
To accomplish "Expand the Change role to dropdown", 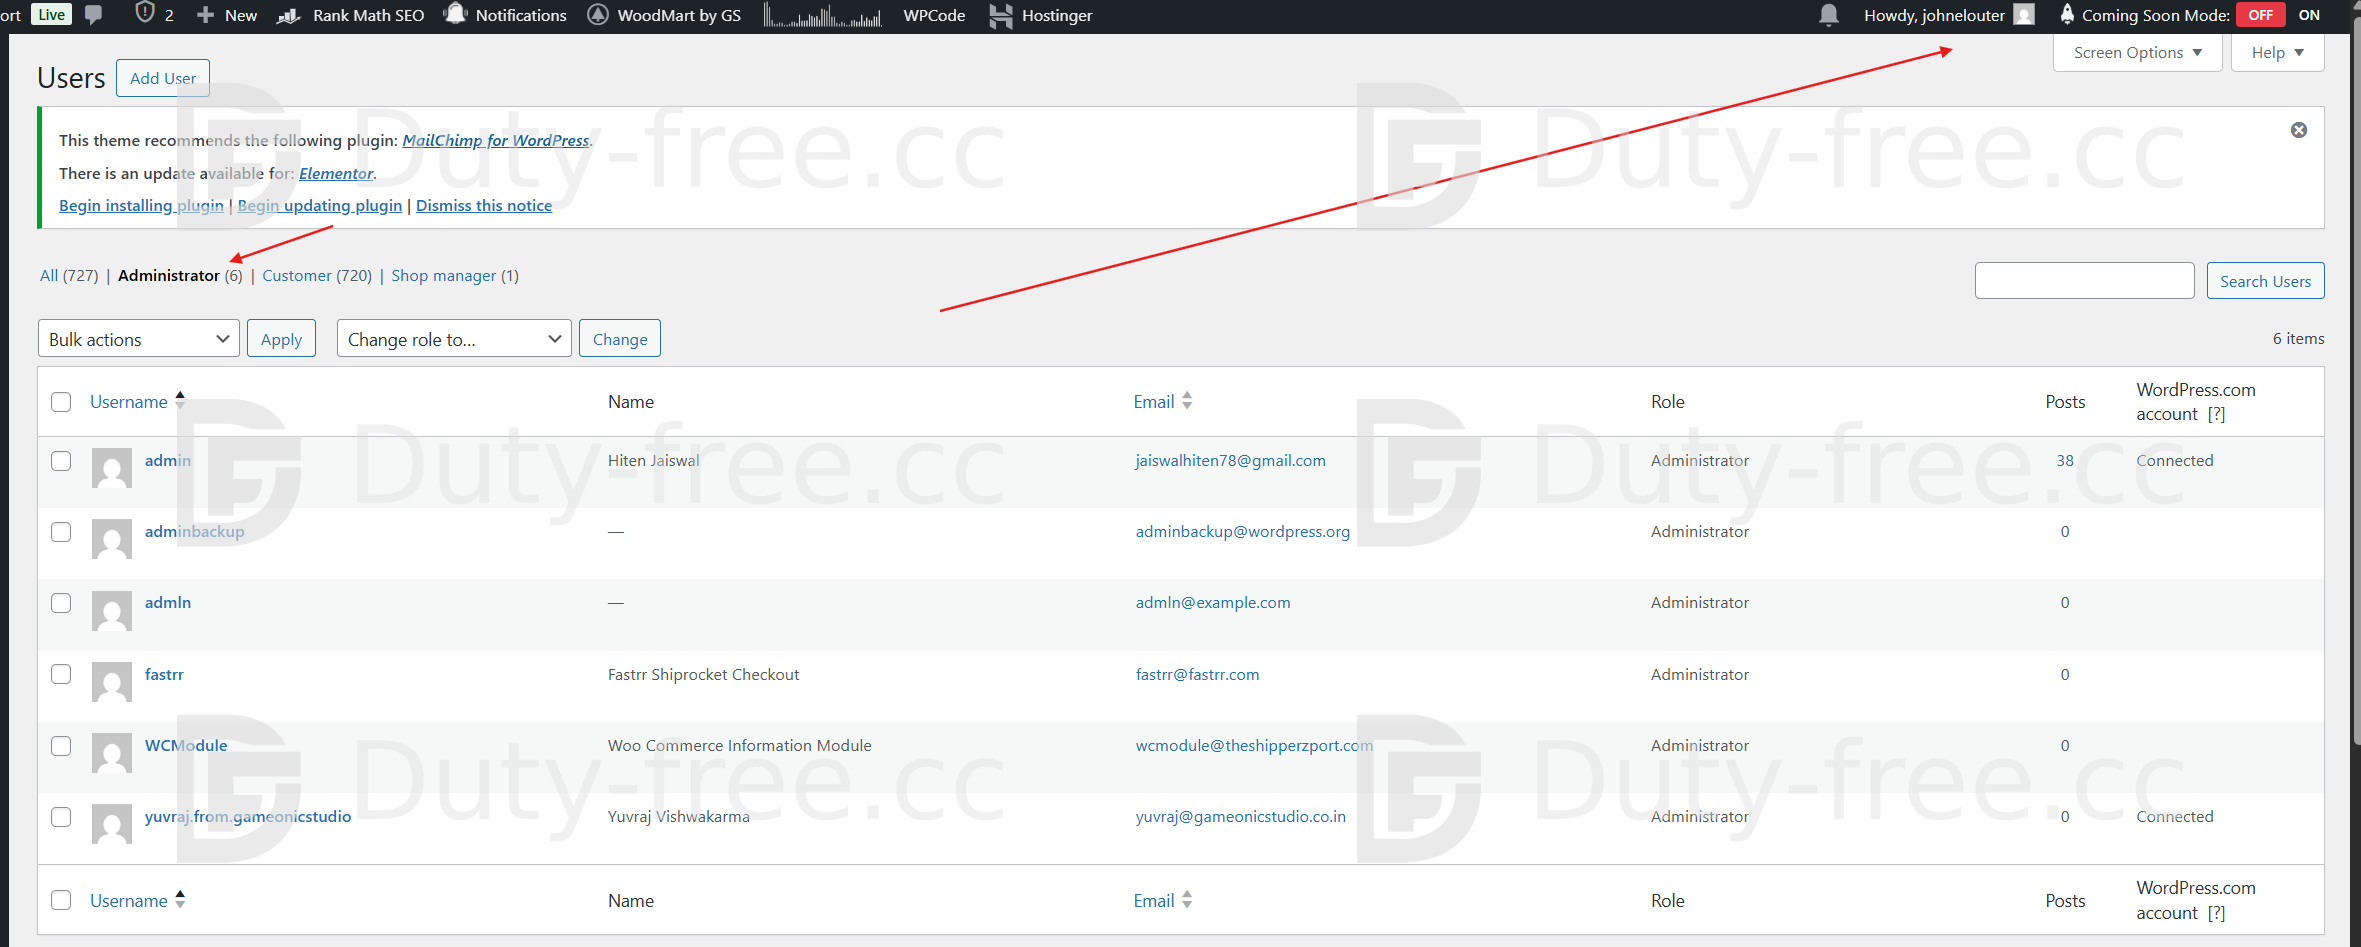I will (x=453, y=339).
